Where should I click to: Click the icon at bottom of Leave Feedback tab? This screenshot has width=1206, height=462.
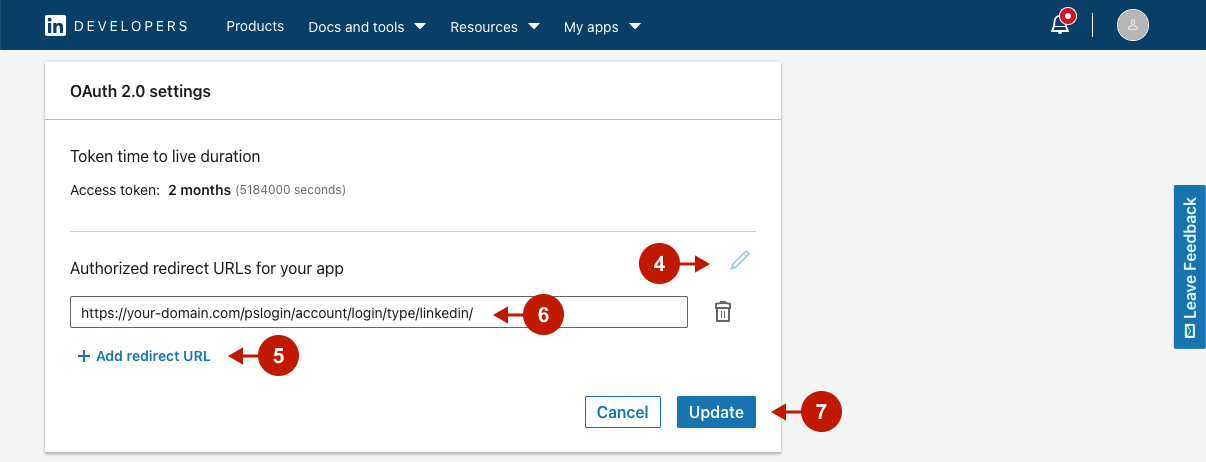(x=1190, y=331)
